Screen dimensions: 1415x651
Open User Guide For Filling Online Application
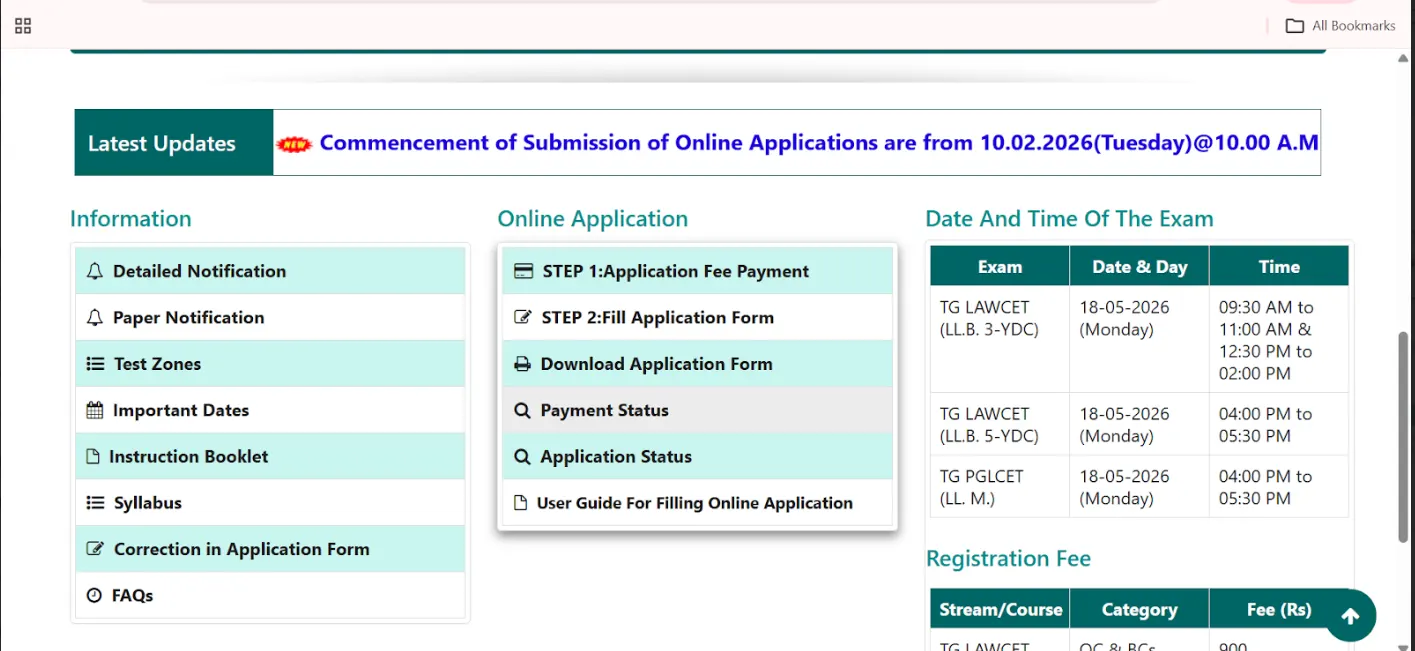pyautogui.click(x=694, y=502)
